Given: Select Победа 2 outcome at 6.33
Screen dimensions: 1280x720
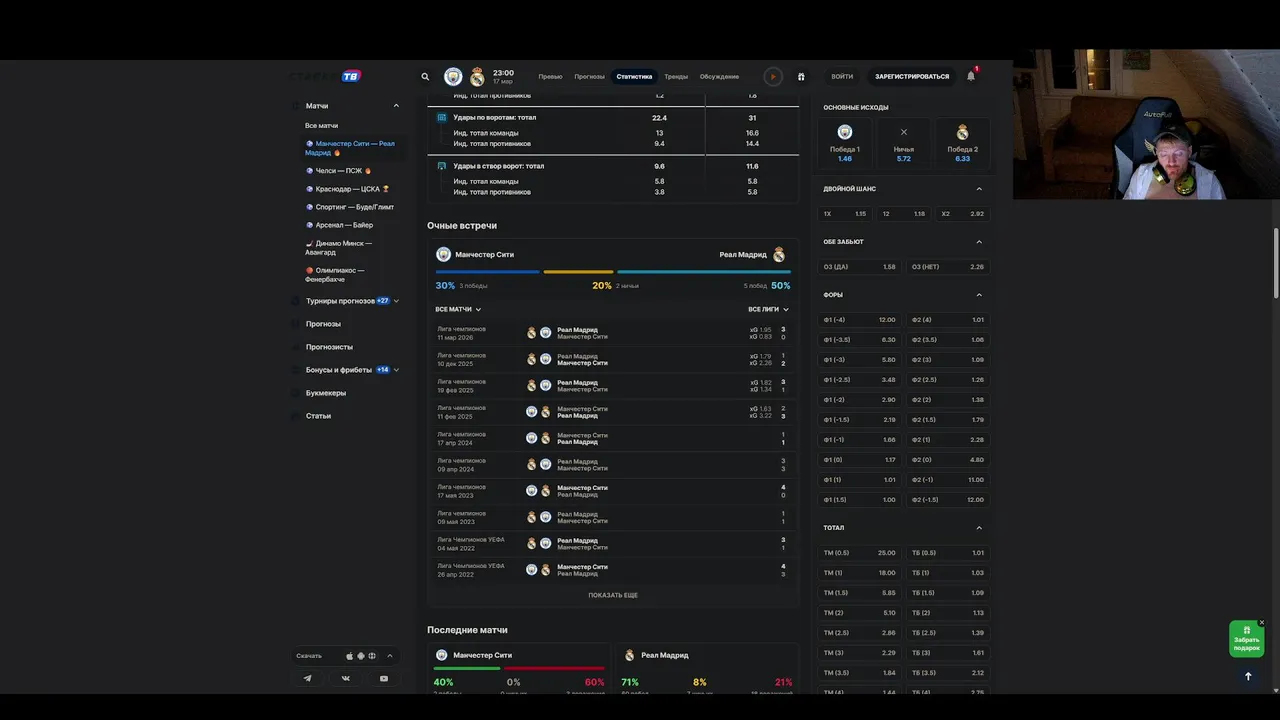Looking at the screenshot, I should 963,143.
